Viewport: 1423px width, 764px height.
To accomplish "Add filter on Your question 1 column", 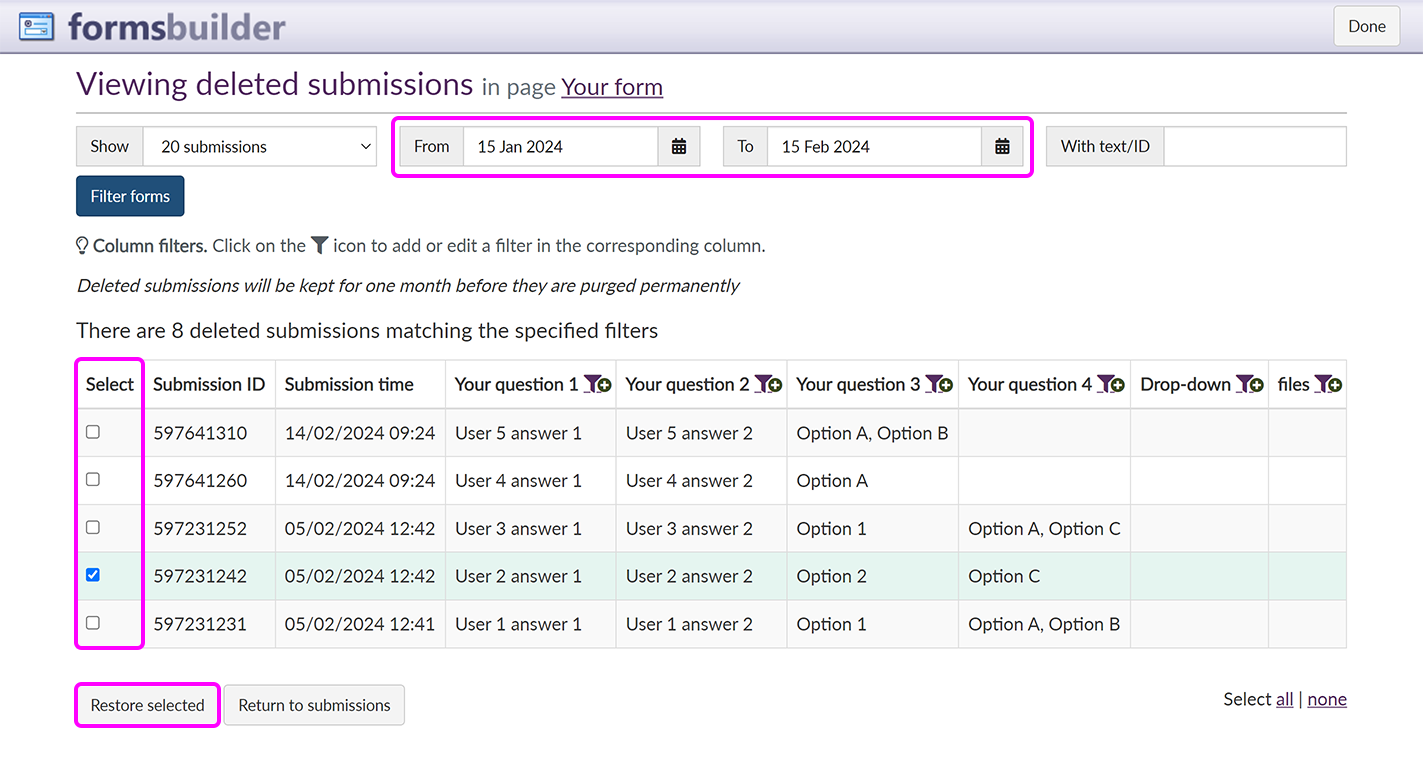I will [597, 384].
